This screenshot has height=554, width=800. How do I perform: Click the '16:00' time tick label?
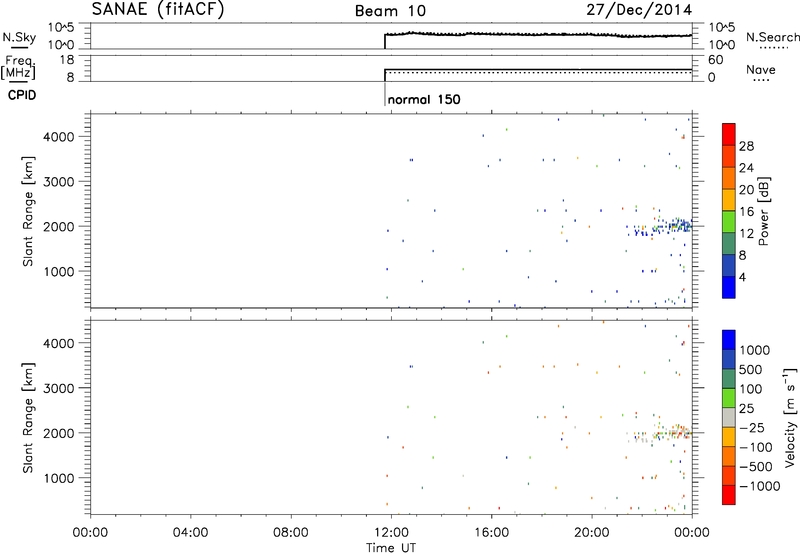[x=491, y=533]
